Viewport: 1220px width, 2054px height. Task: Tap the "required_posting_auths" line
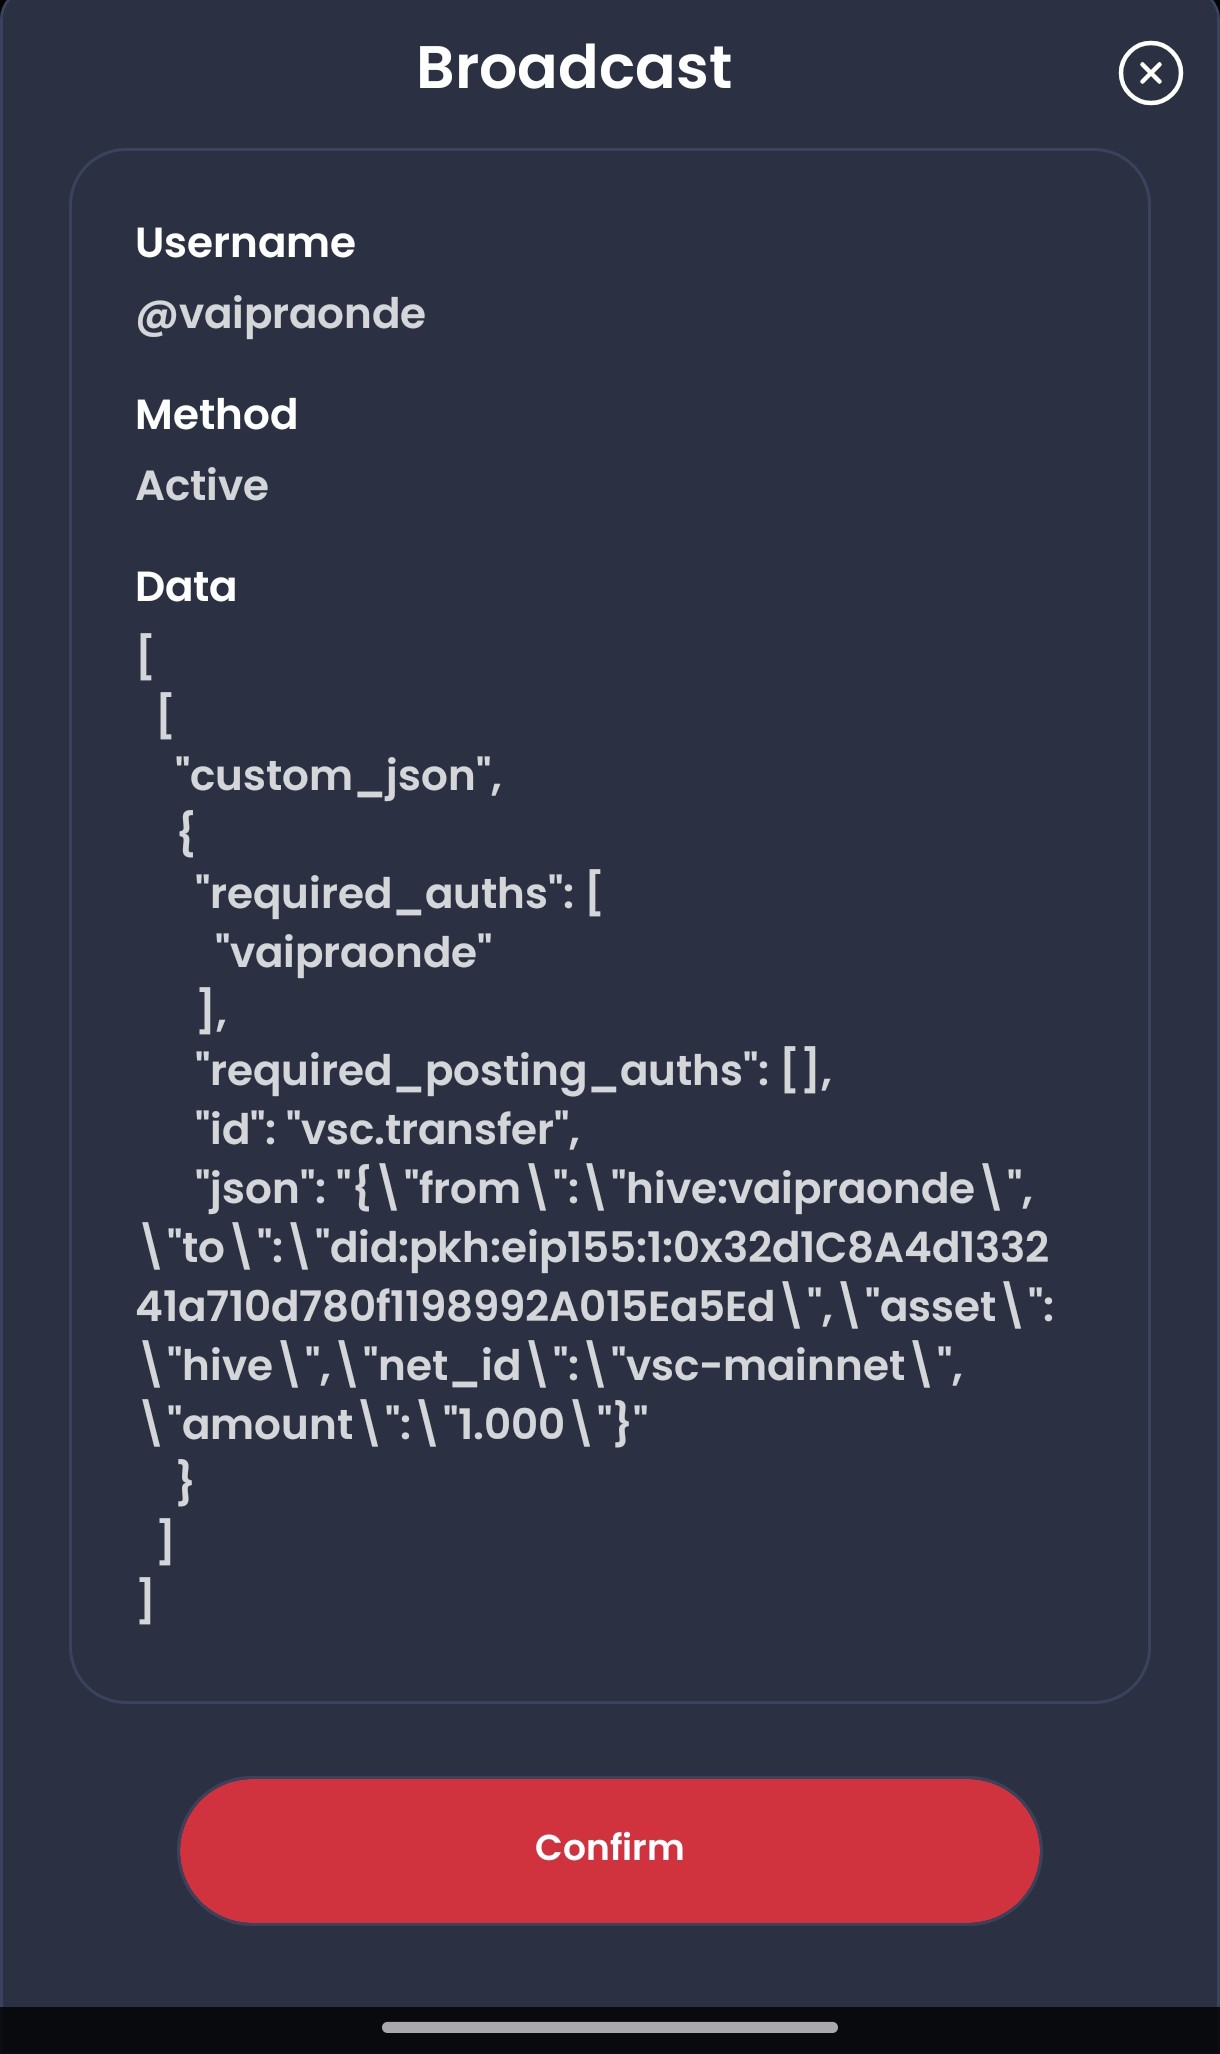pos(513,1071)
